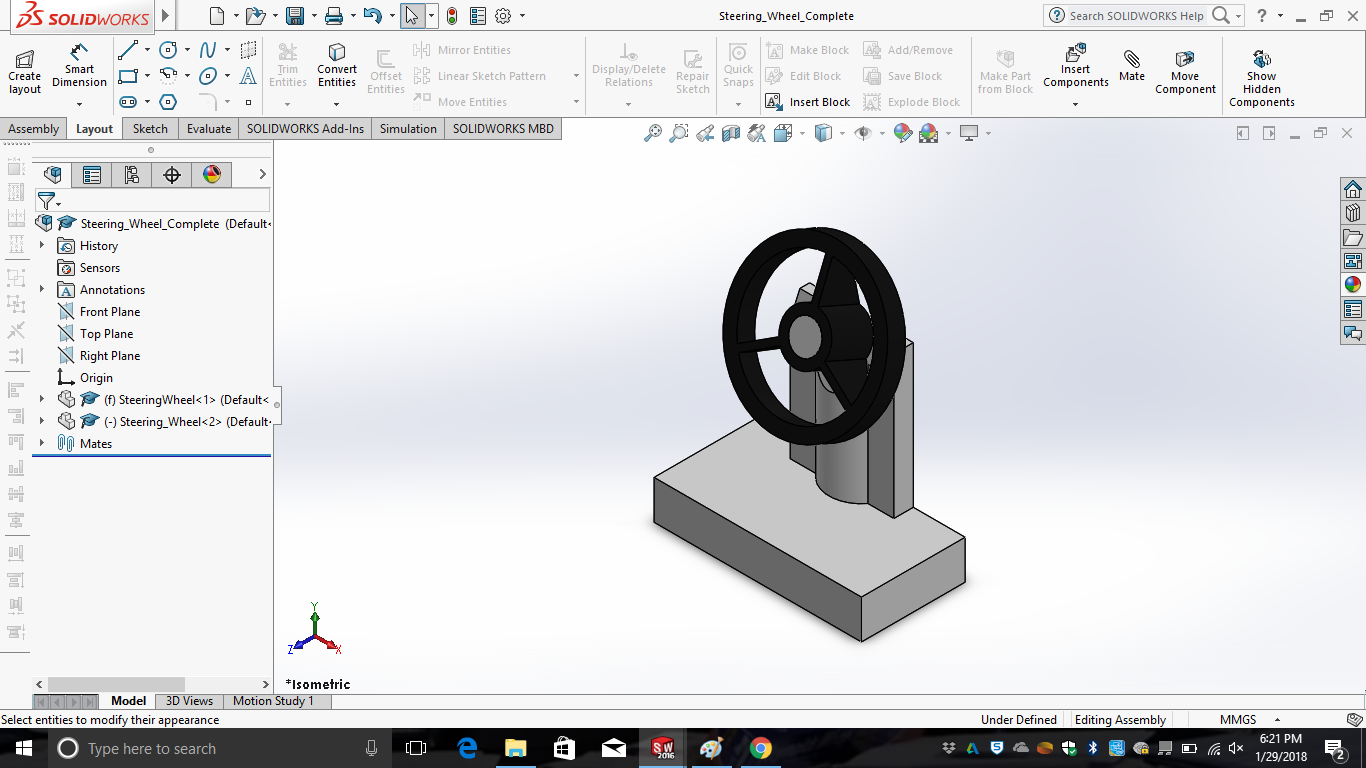1366x768 pixels.
Task: Open the Convert Entities dropdown arrow
Action: (x=337, y=103)
